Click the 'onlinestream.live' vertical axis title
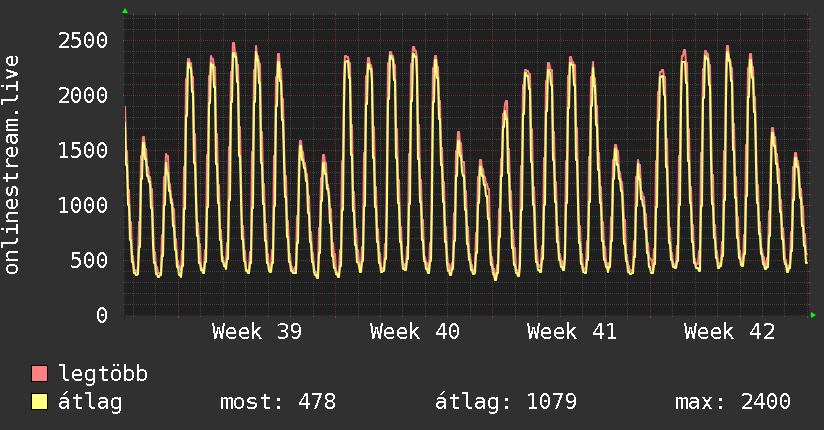 pos(12,165)
